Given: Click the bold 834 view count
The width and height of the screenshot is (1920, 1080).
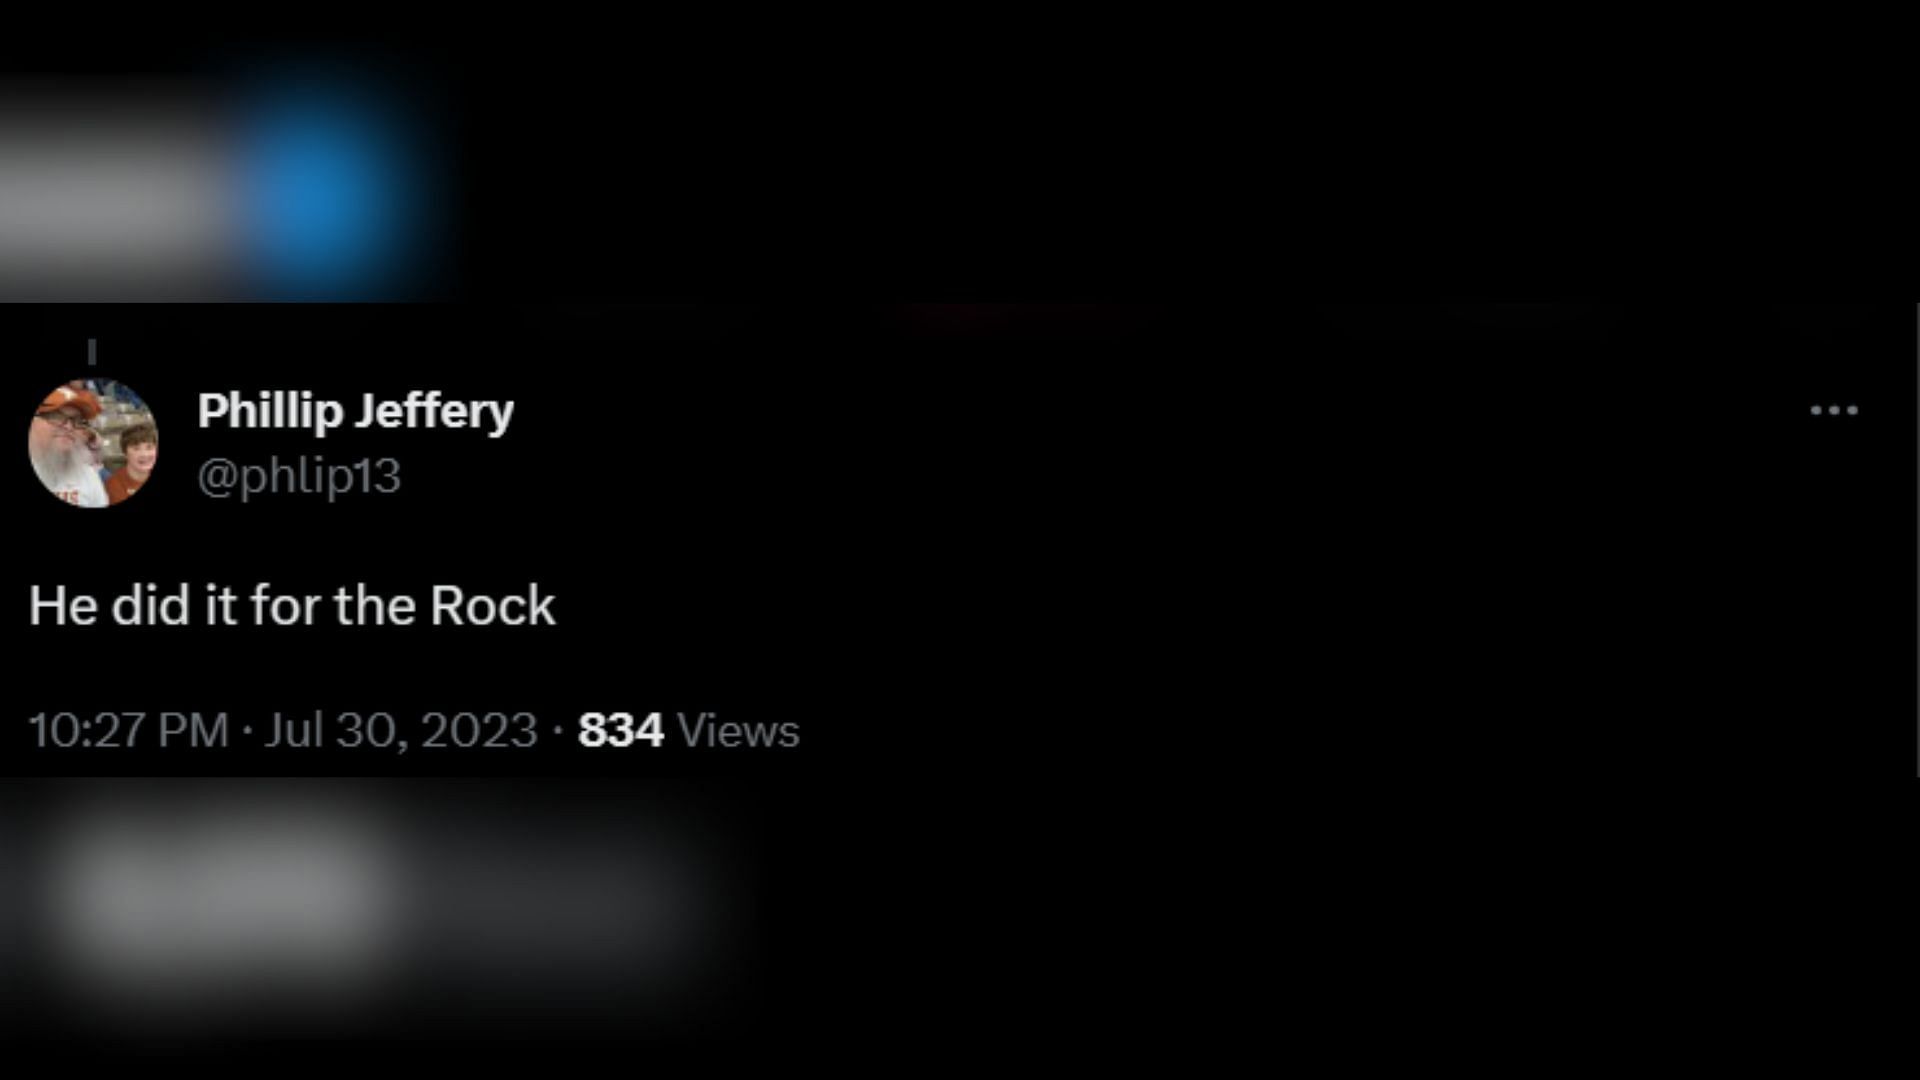Looking at the screenshot, I should [x=621, y=730].
